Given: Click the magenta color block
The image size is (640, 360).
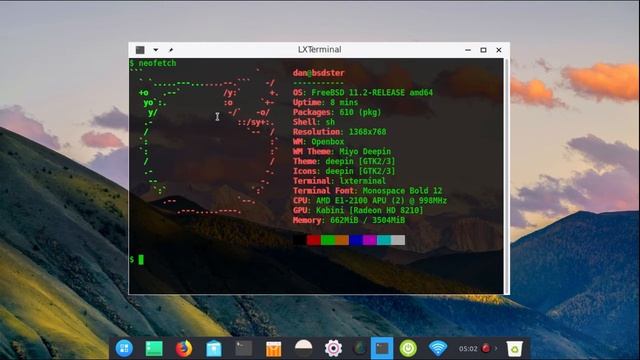Looking at the screenshot, I should pos(370,240).
